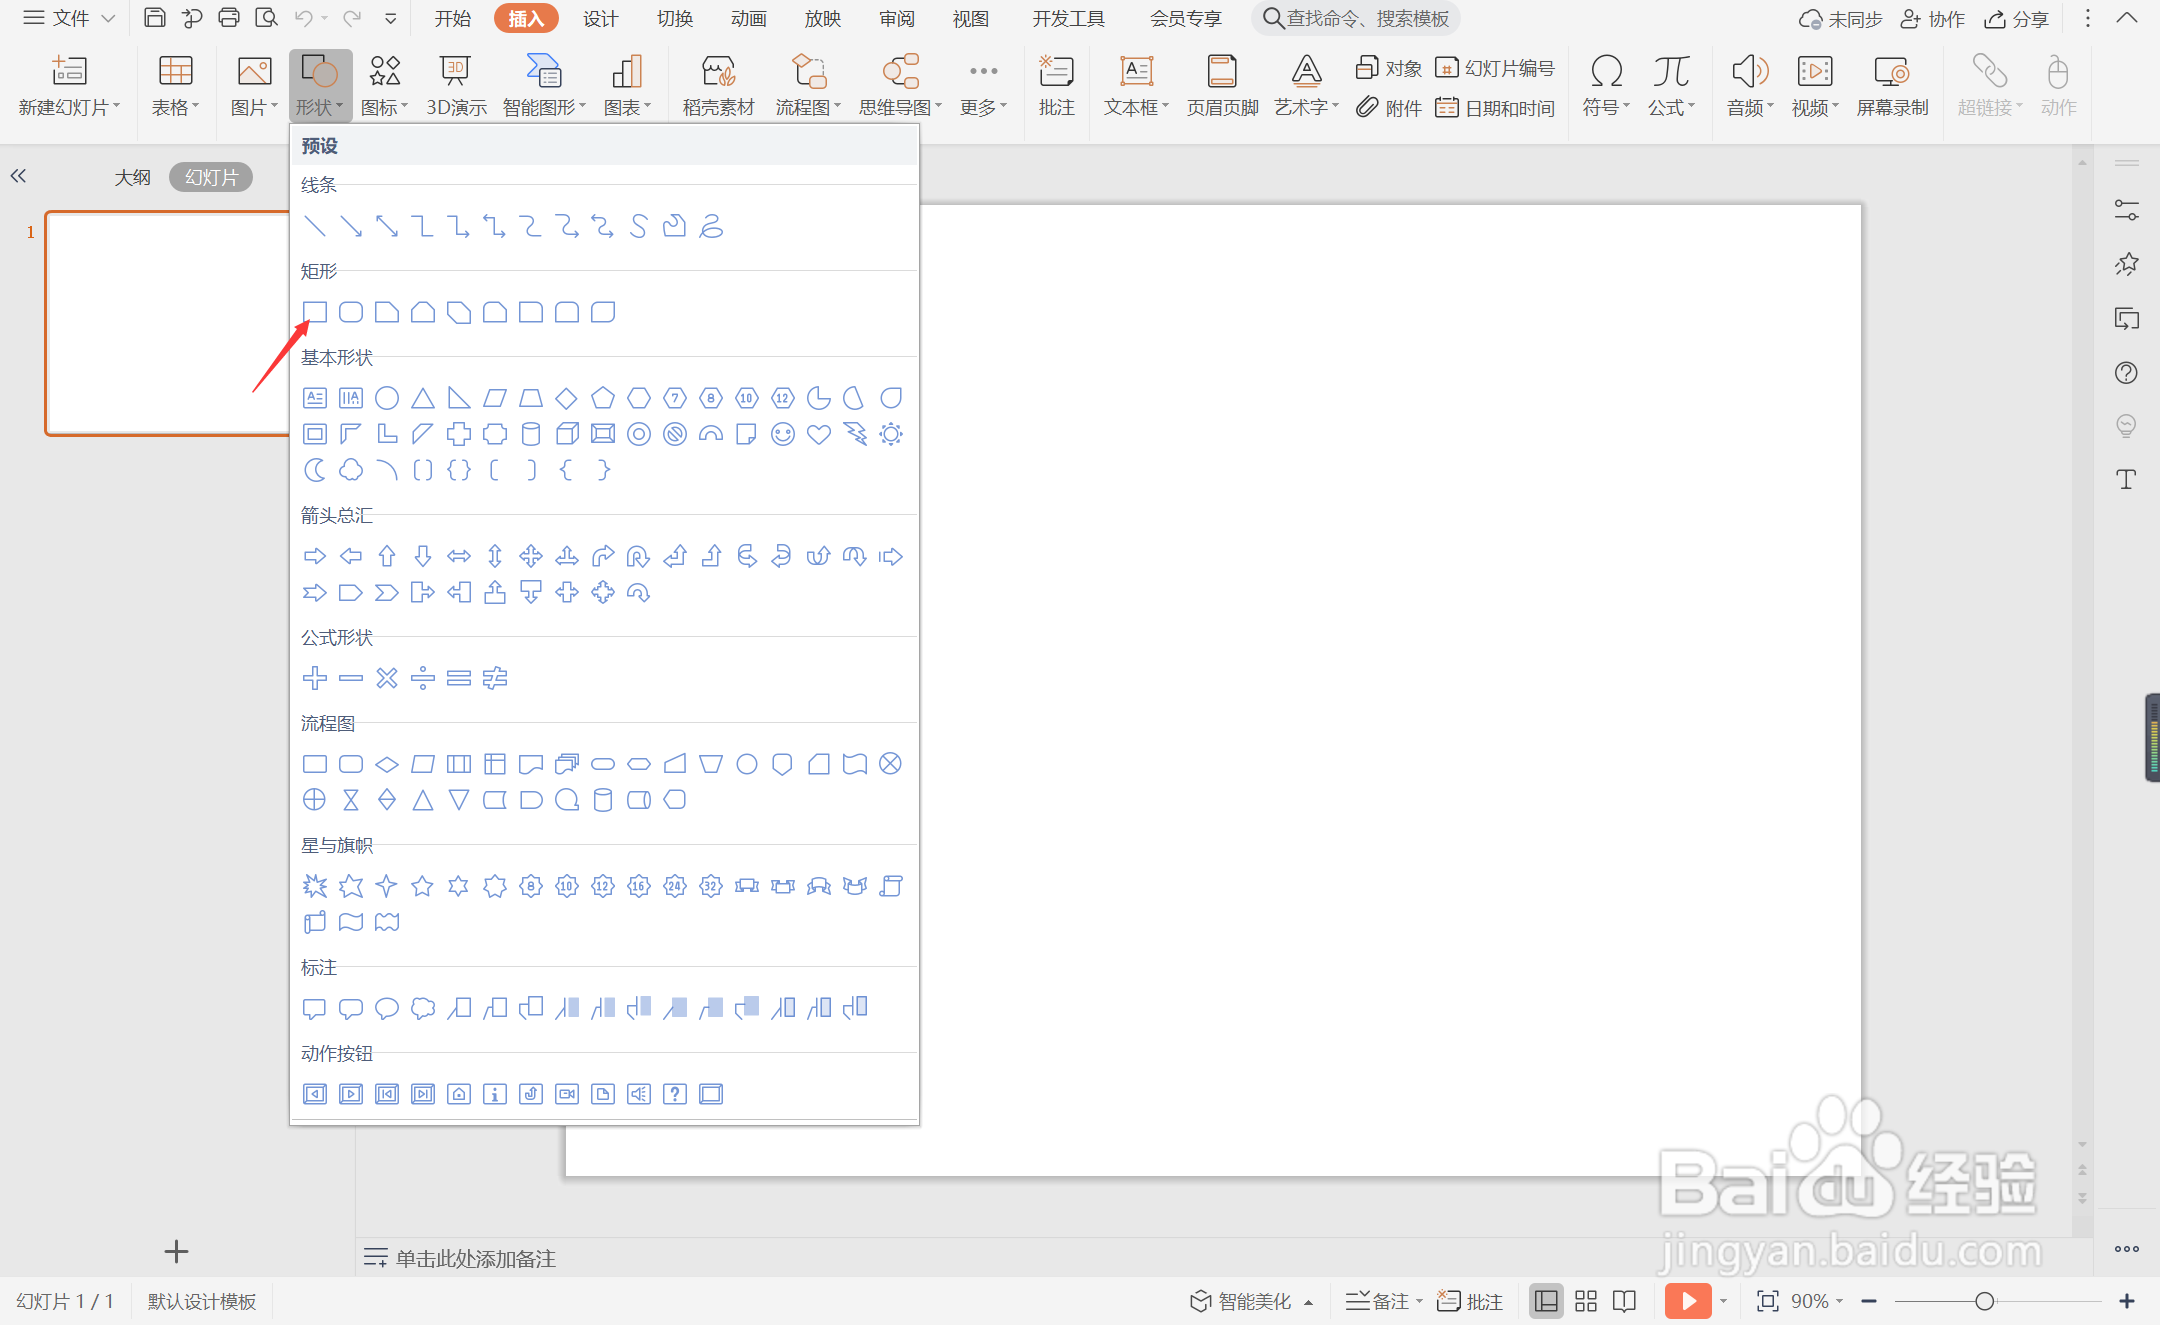2160x1325 pixels.
Task: Switch to 大纲 outline tab
Action: click(x=132, y=177)
